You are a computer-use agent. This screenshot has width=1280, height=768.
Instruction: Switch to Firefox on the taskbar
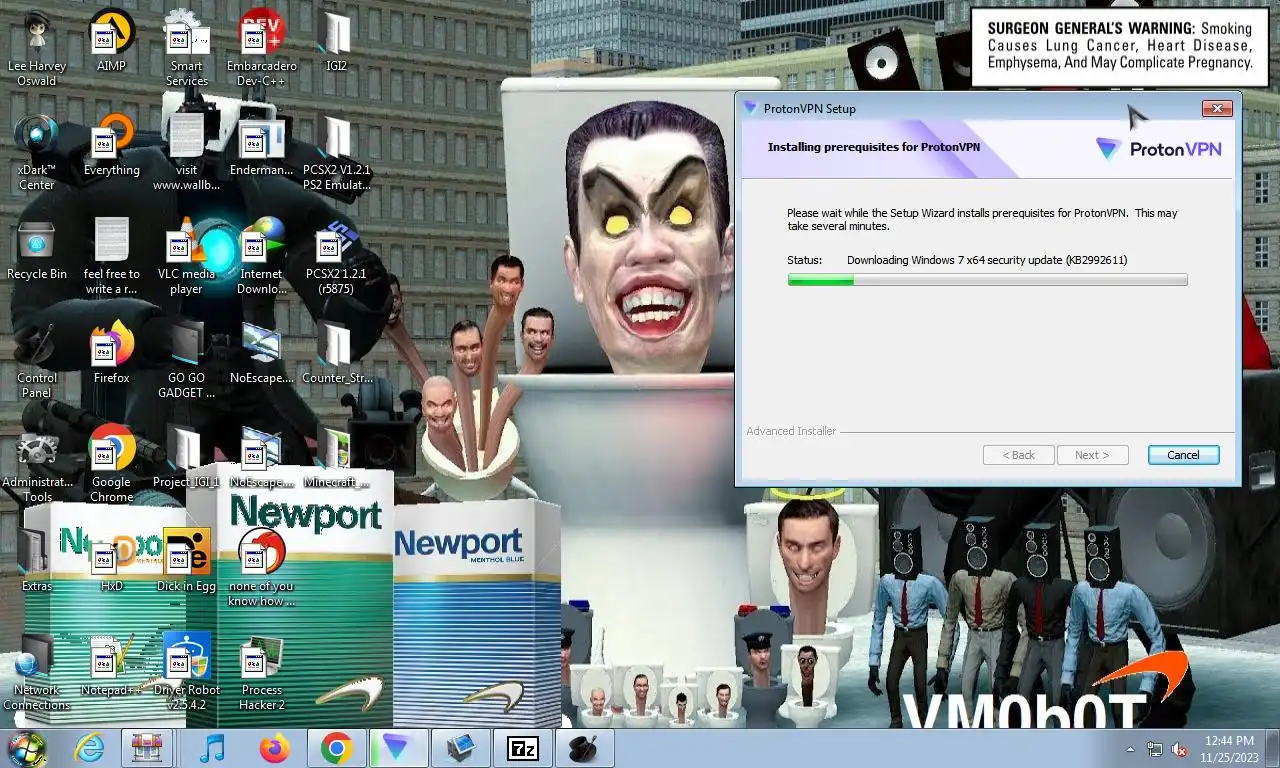tap(273, 748)
